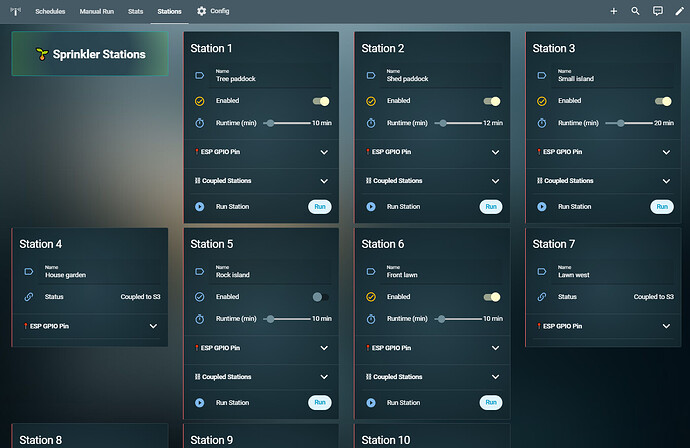Click the enabled check icon in Station 5
The height and width of the screenshot is (448, 690).
(x=200, y=297)
